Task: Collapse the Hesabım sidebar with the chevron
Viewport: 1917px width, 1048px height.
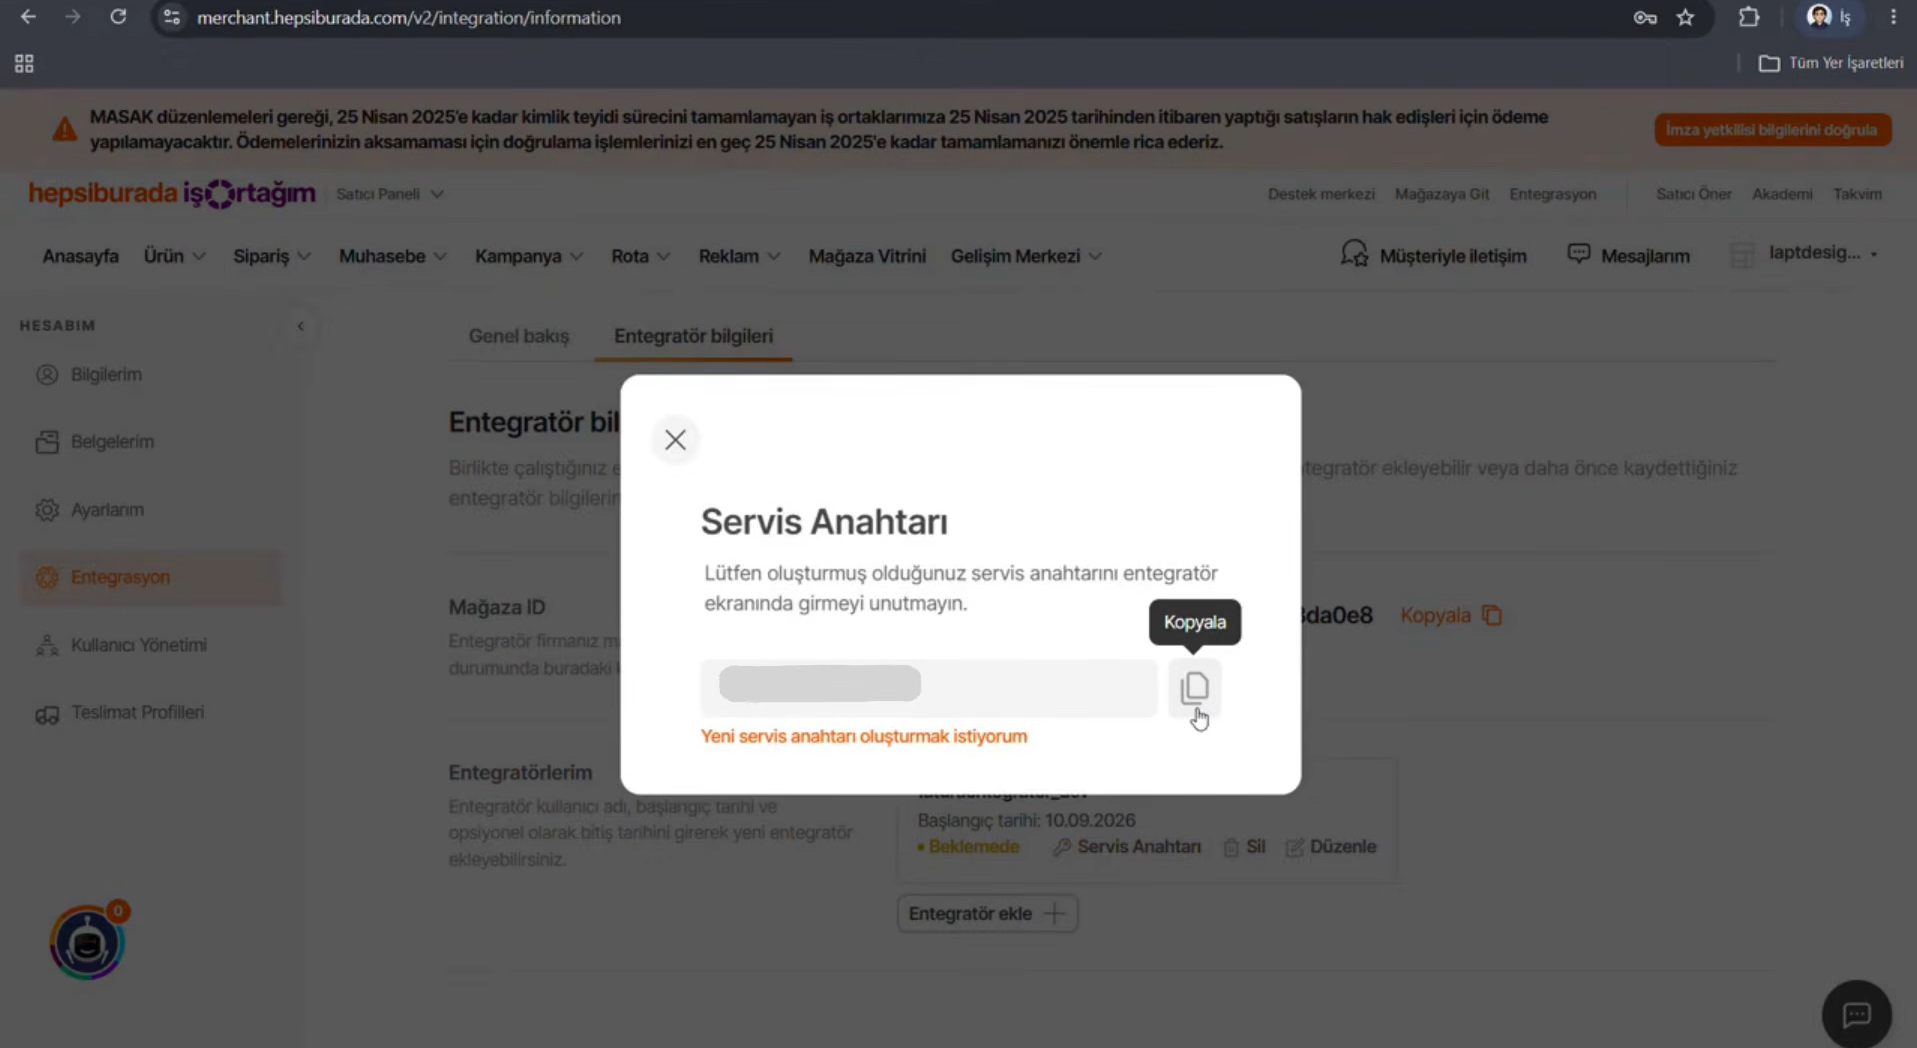Action: click(x=300, y=326)
